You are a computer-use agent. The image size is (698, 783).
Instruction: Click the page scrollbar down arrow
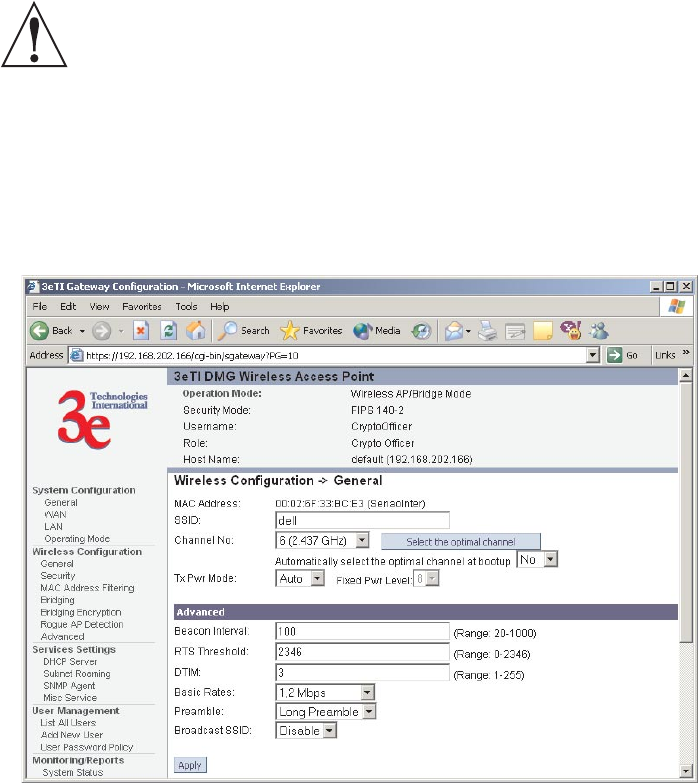pyautogui.click(x=686, y=771)
